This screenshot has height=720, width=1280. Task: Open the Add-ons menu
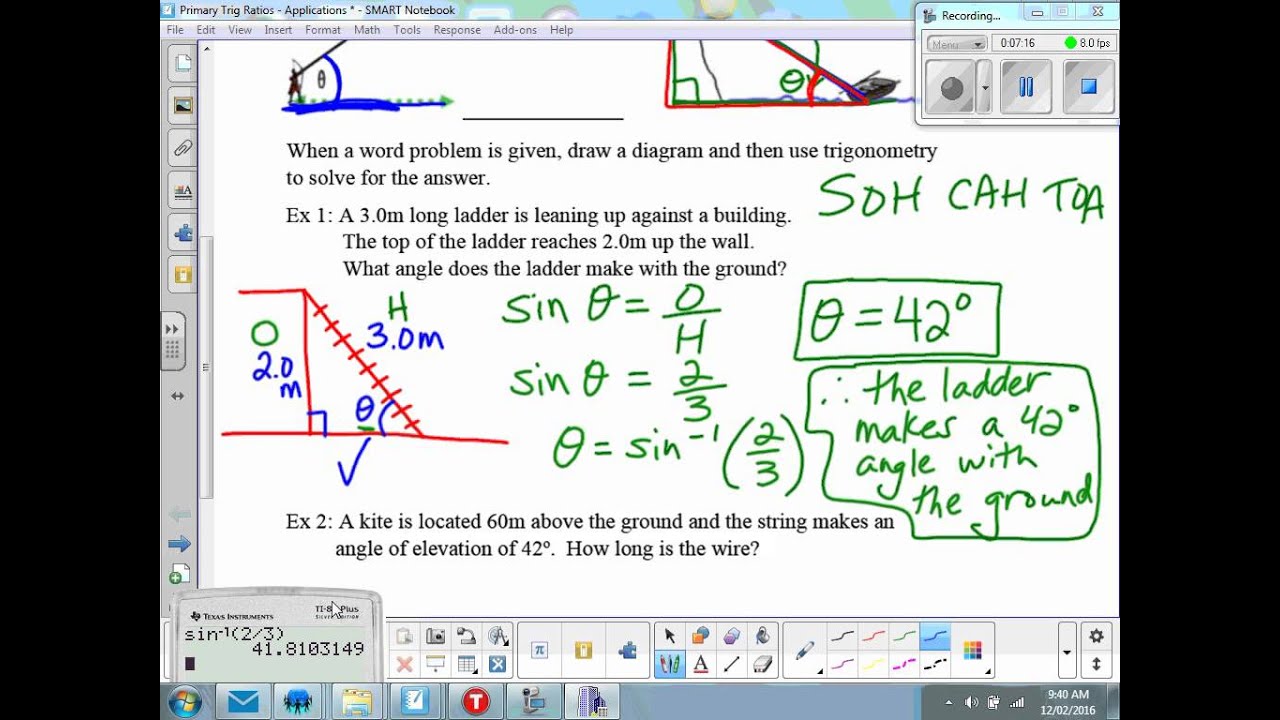point(515,30)
